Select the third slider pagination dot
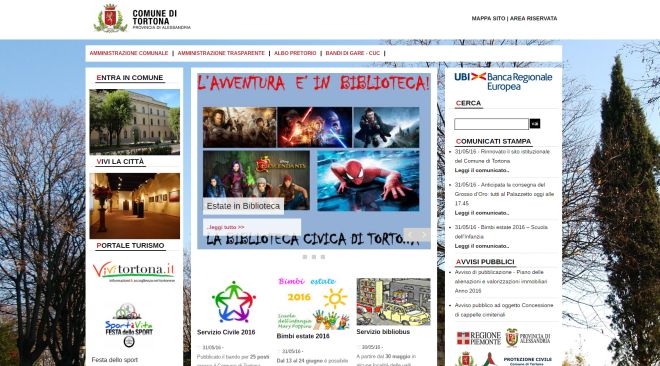The image size is (660, 366). (x=323, y=257)
